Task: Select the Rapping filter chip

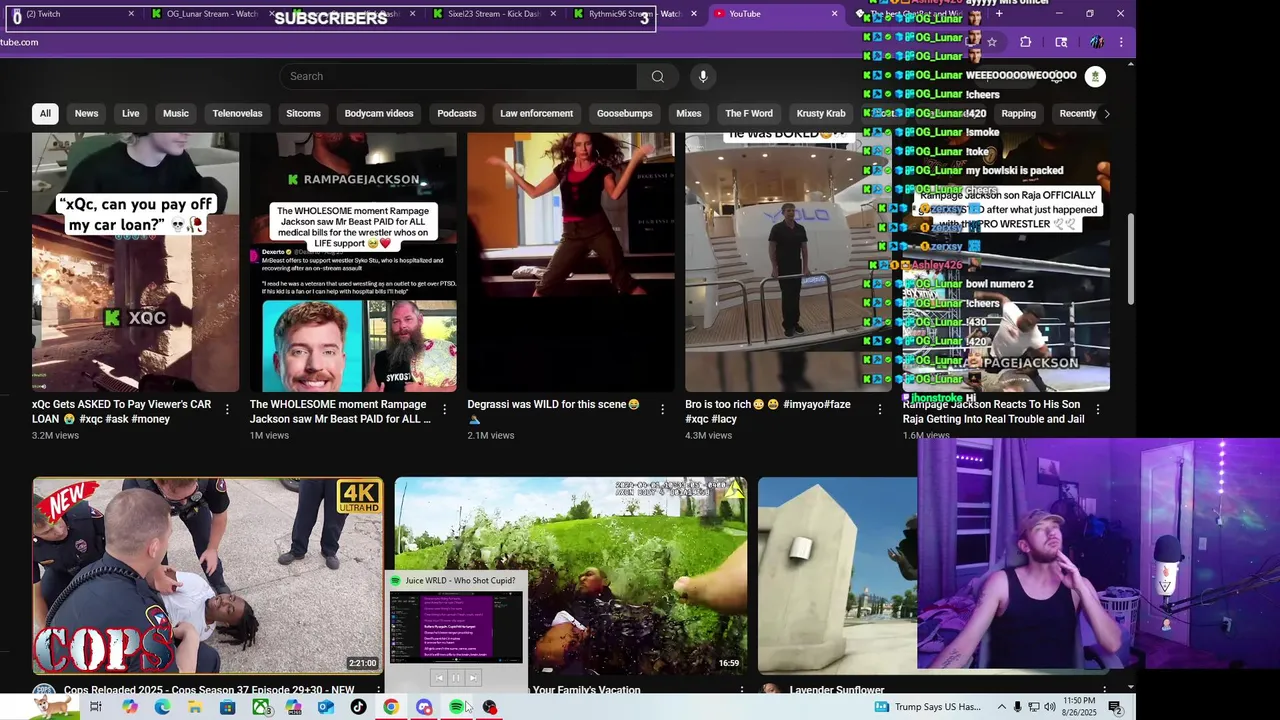Action: coord(1018,113)
